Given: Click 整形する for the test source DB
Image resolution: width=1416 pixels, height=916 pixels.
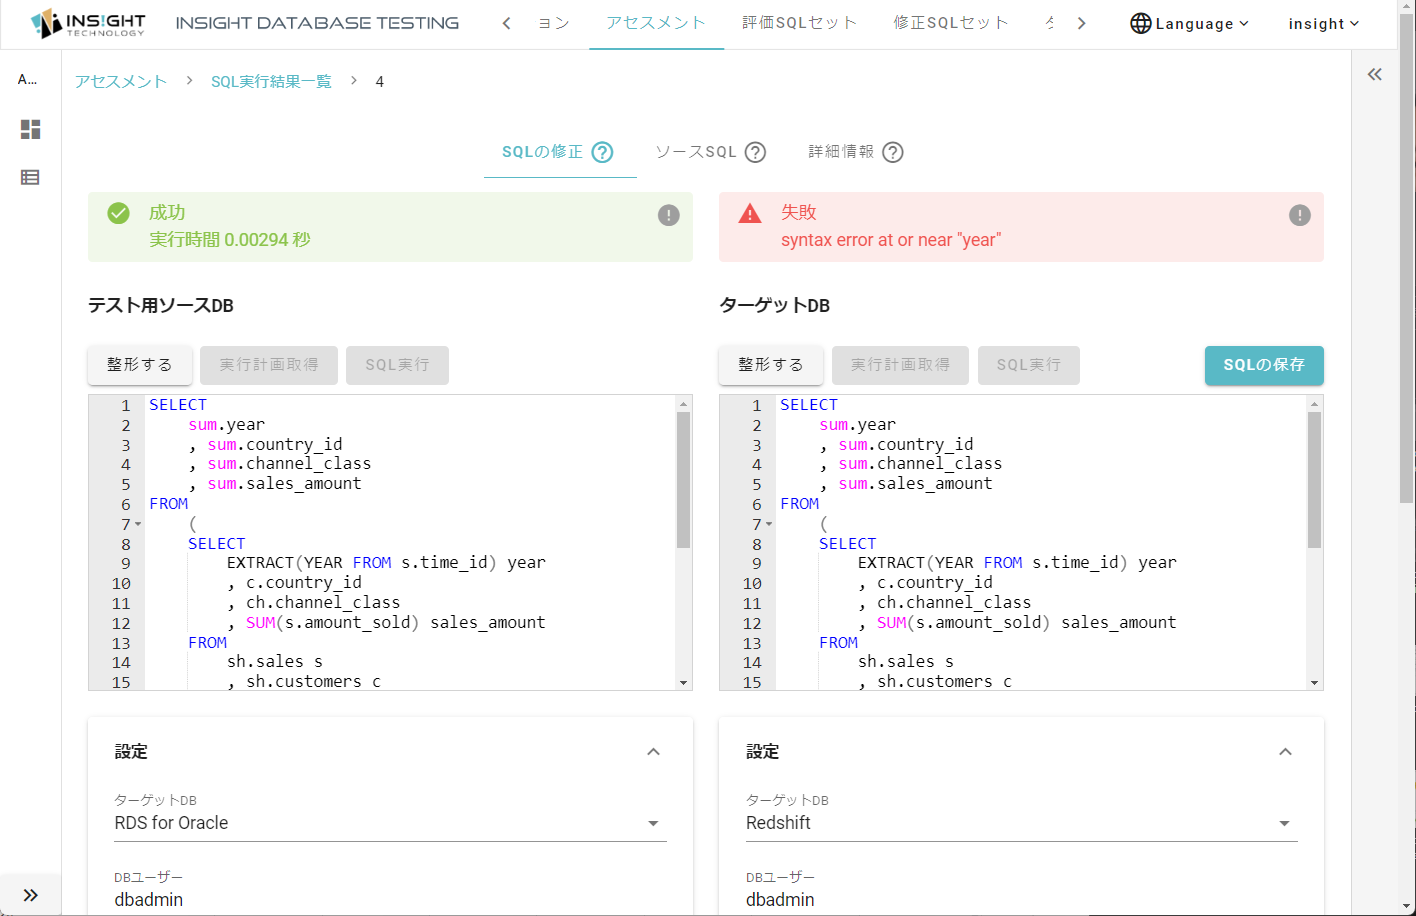Looking at the screenshot, I should (140, 365).
